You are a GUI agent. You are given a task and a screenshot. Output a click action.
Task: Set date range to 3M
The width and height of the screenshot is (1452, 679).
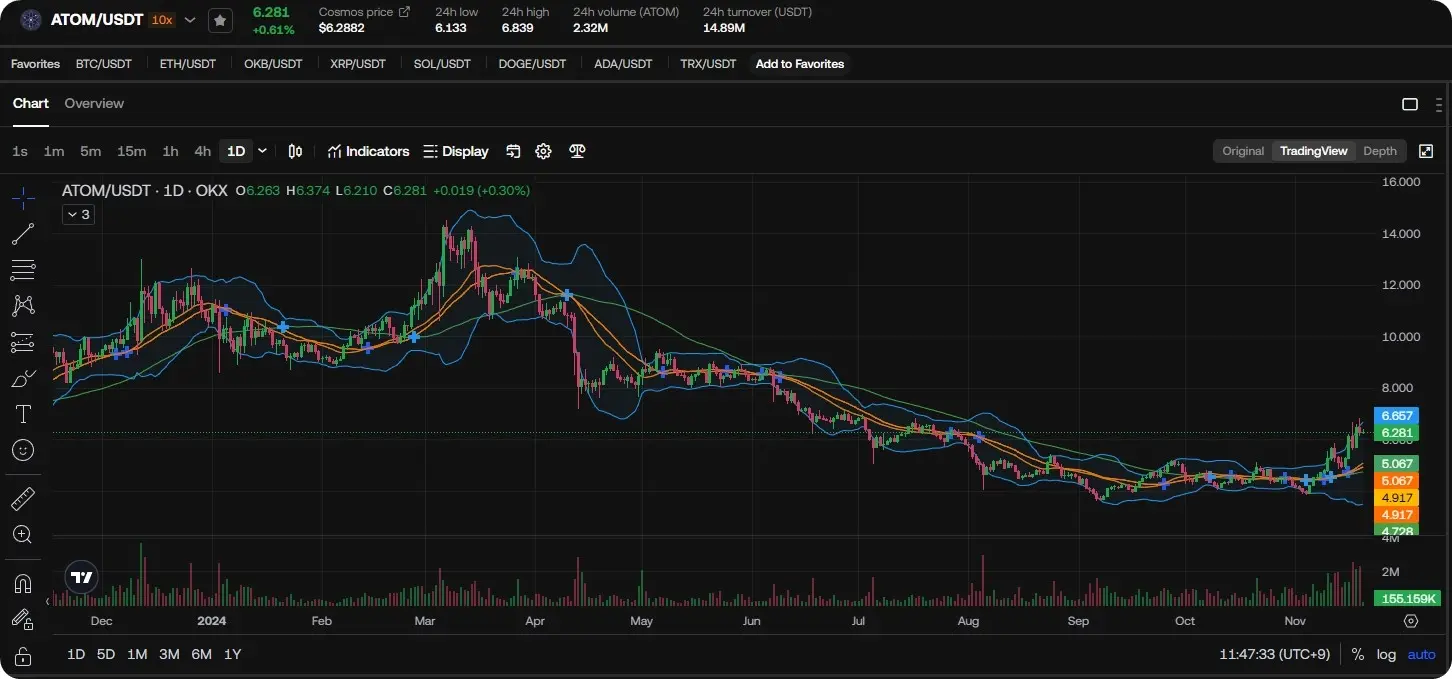pyautogui.click(x=169, y=655)
